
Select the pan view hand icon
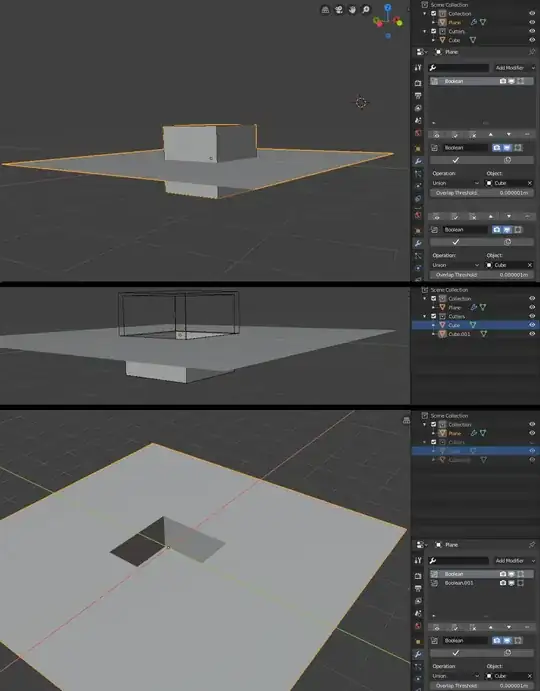[352, 10]
